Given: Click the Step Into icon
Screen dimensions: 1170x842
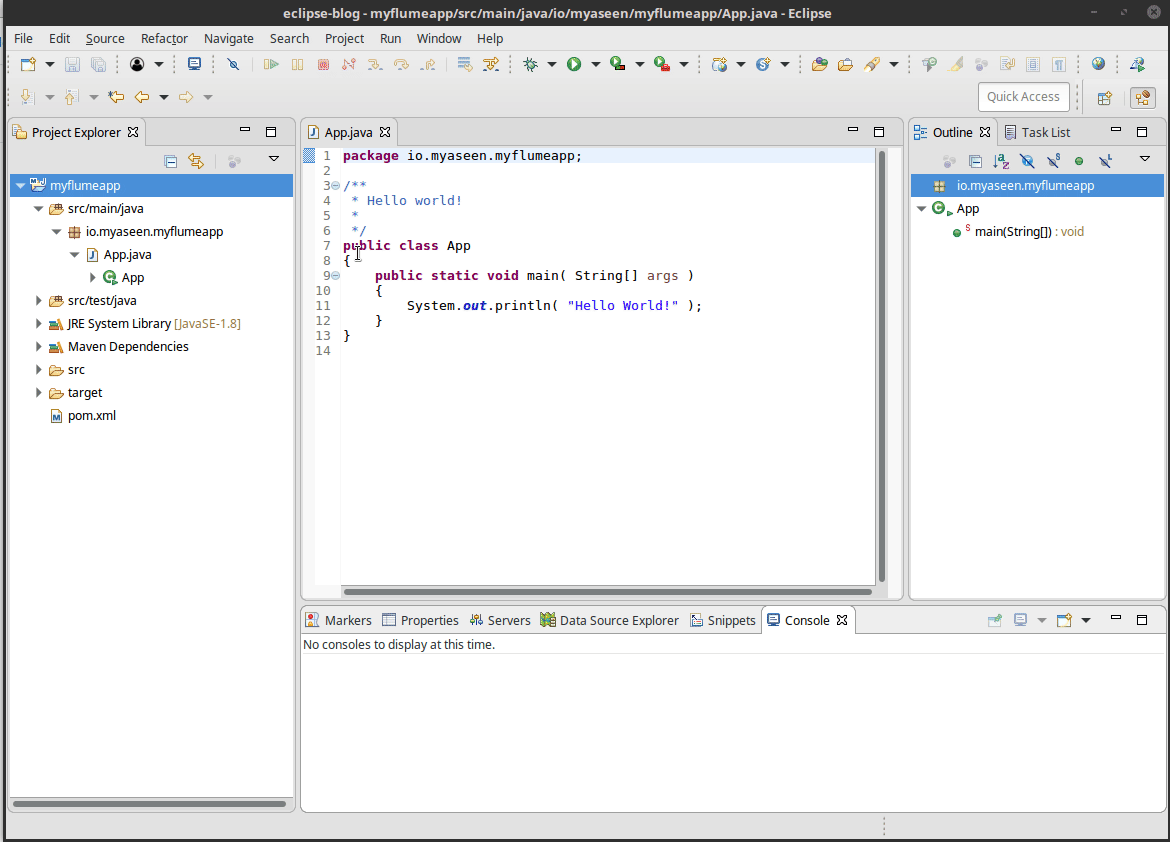Looking at the screenshot, I should (x=375, y=64).
